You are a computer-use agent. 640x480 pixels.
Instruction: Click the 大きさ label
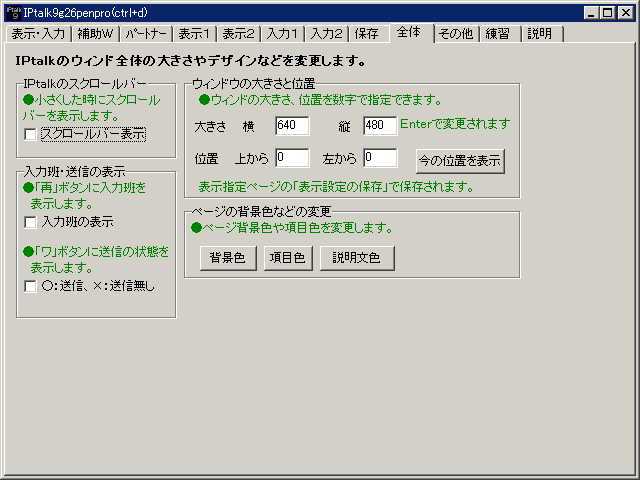pyautogui.click(x=210, y=127)
